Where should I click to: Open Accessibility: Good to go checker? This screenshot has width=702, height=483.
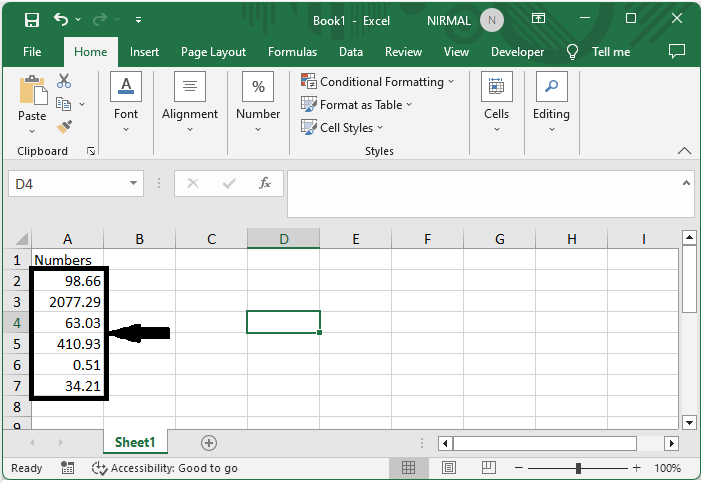point(164,468)
